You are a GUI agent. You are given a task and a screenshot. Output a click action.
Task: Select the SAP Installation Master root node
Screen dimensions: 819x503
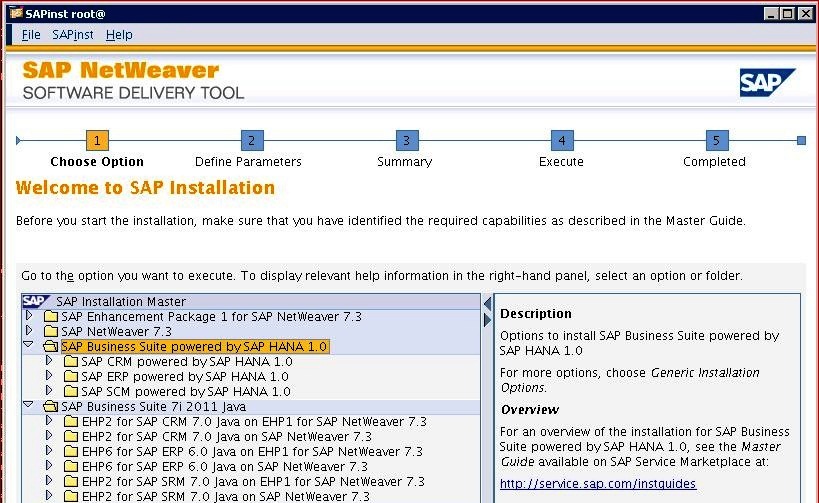tap(121, 302)
